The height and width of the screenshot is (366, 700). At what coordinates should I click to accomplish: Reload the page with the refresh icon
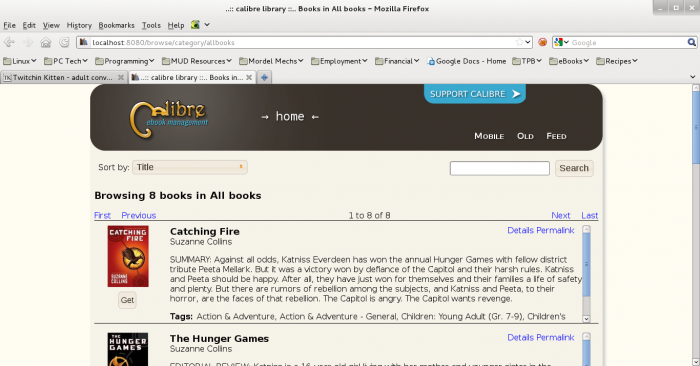(64, 42)
